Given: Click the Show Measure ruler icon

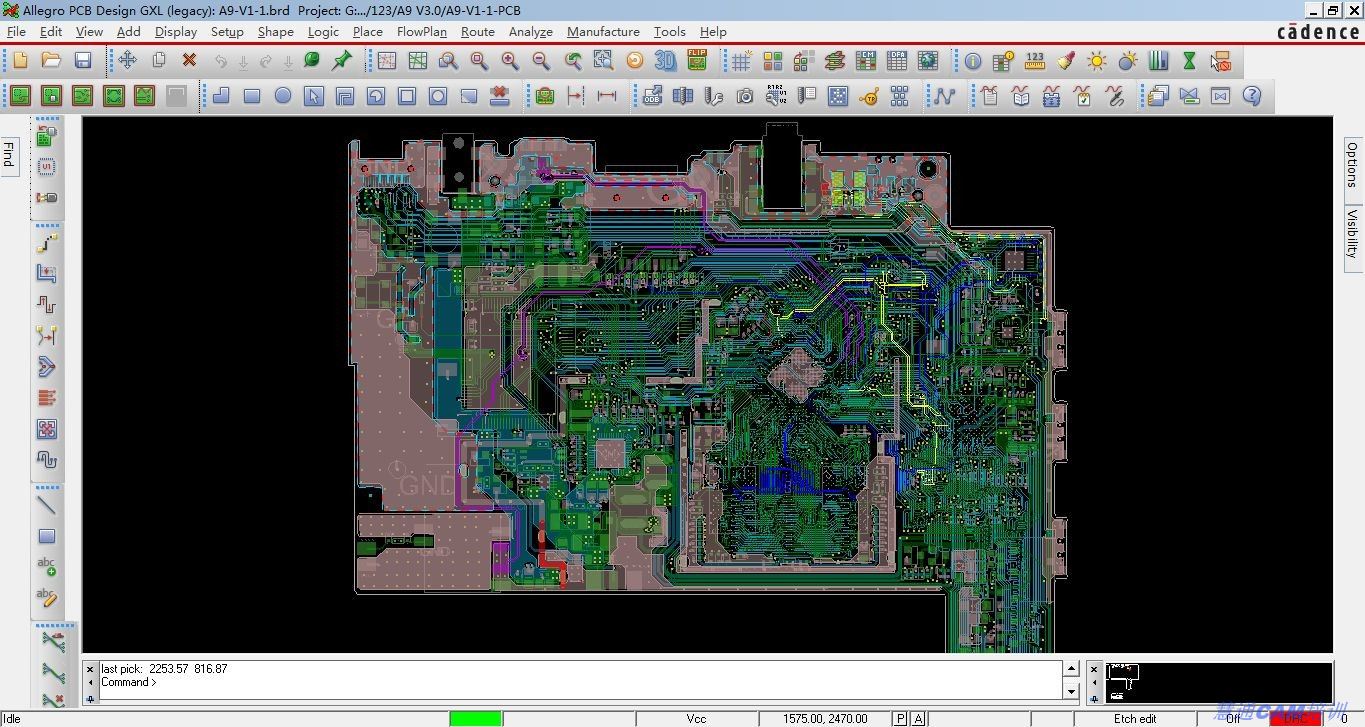Looking at the screenshot, I should pyautogui.click(x=1035, y=61).
